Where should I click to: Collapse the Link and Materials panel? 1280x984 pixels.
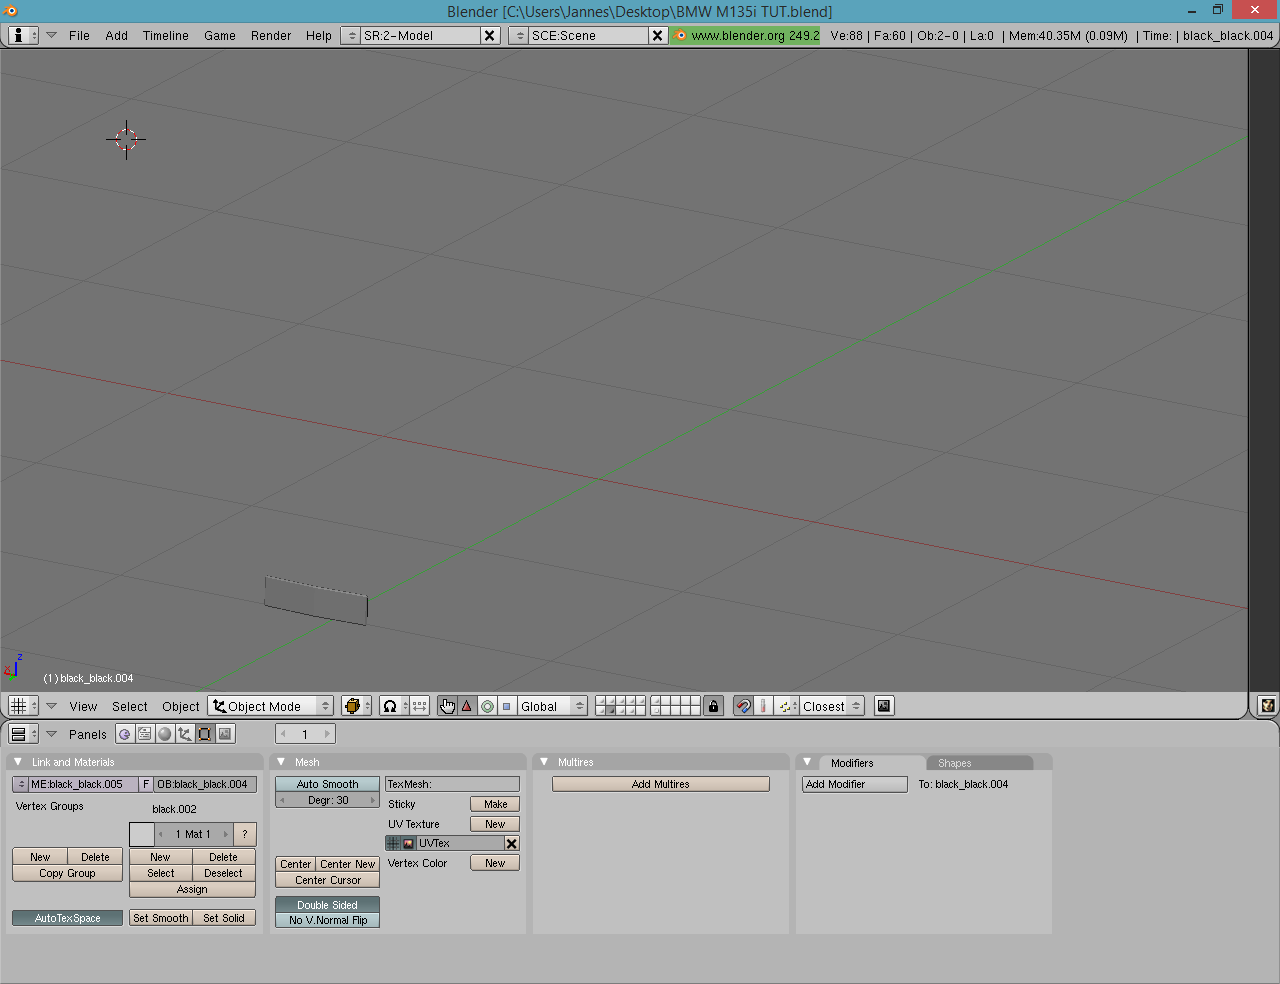pos(18,762)
